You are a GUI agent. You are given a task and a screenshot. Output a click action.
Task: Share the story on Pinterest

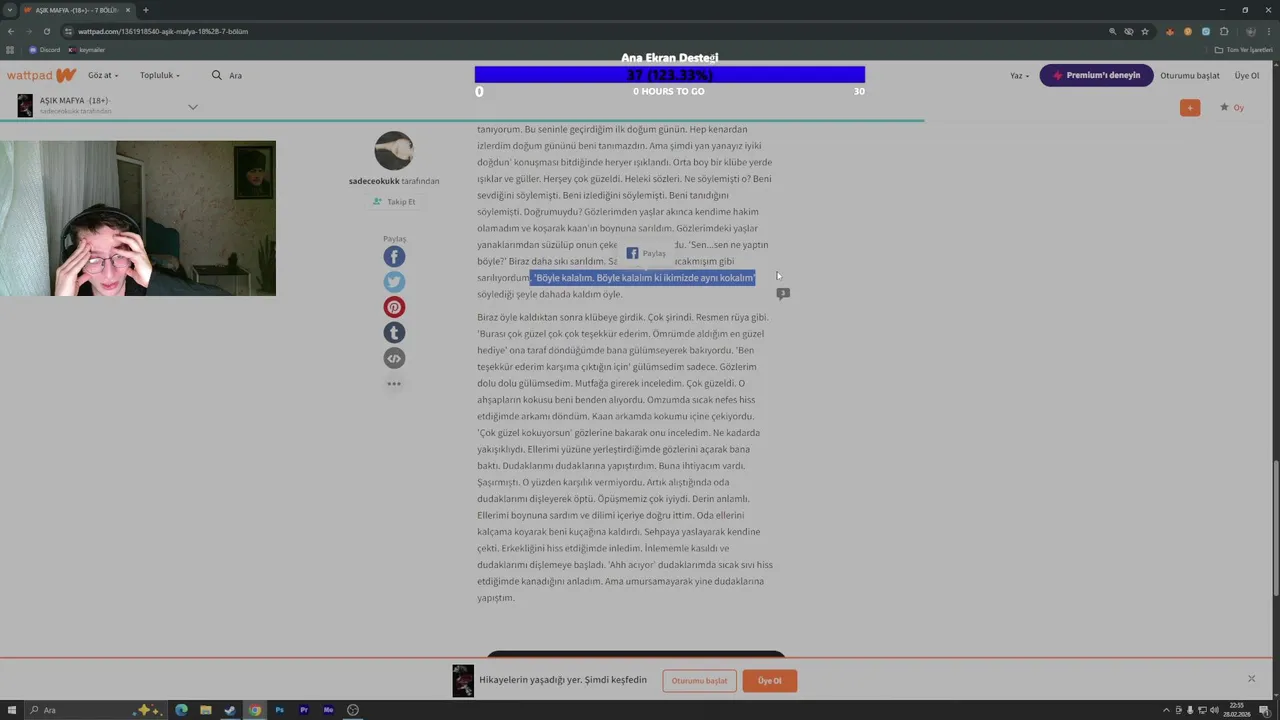point(394,308)
